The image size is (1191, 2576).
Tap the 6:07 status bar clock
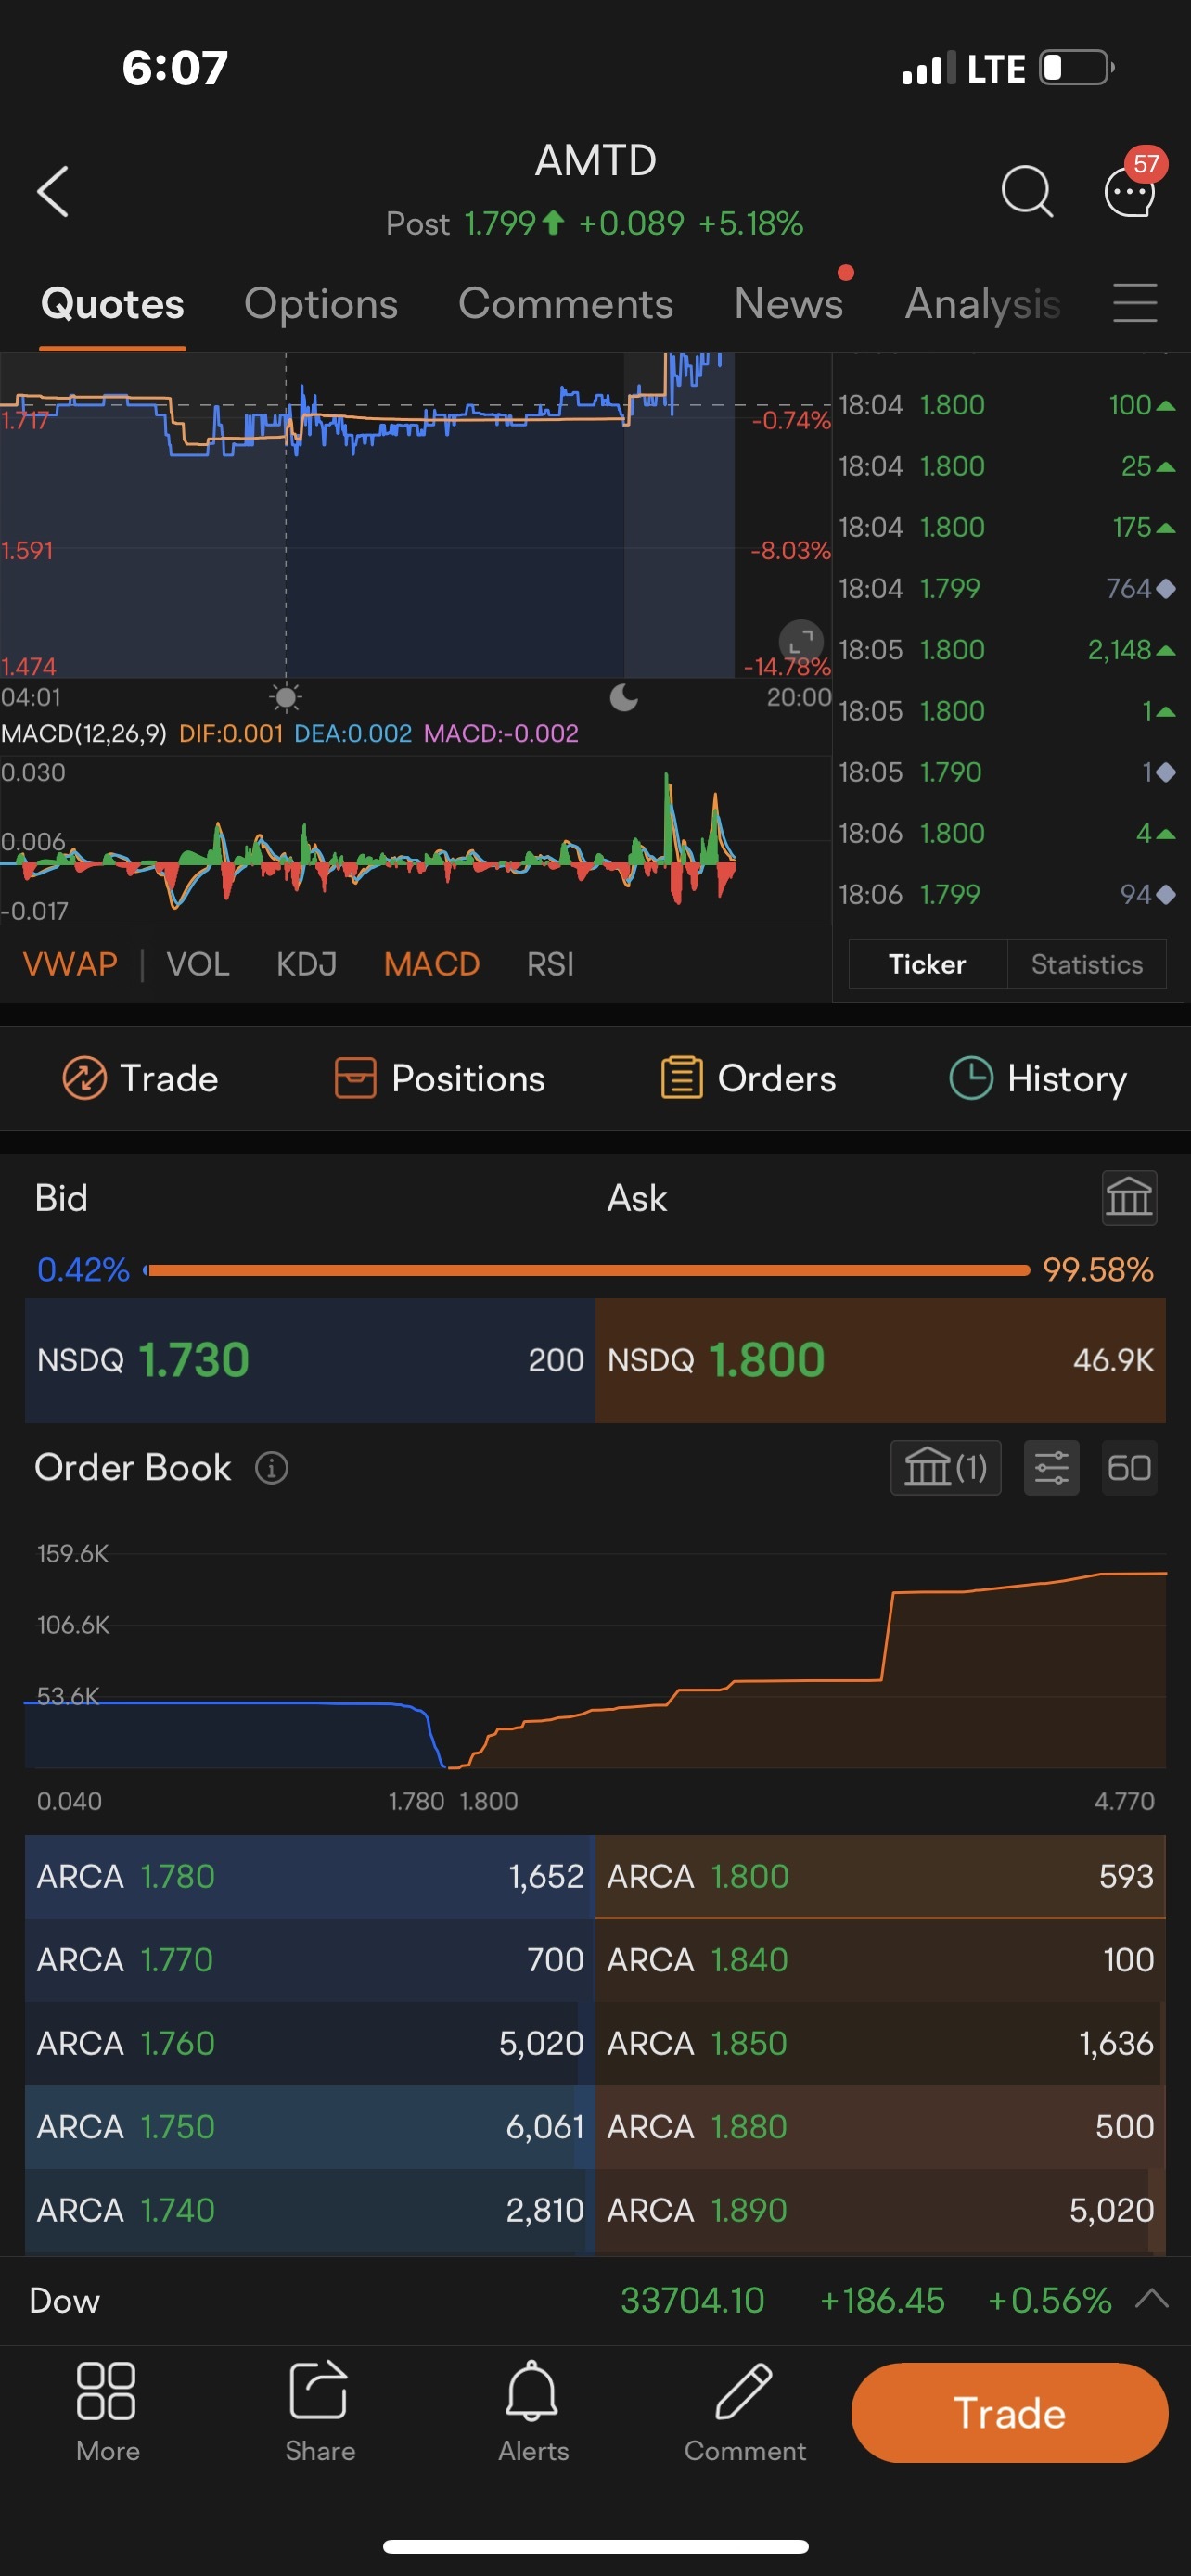click(x=175, y=68)
